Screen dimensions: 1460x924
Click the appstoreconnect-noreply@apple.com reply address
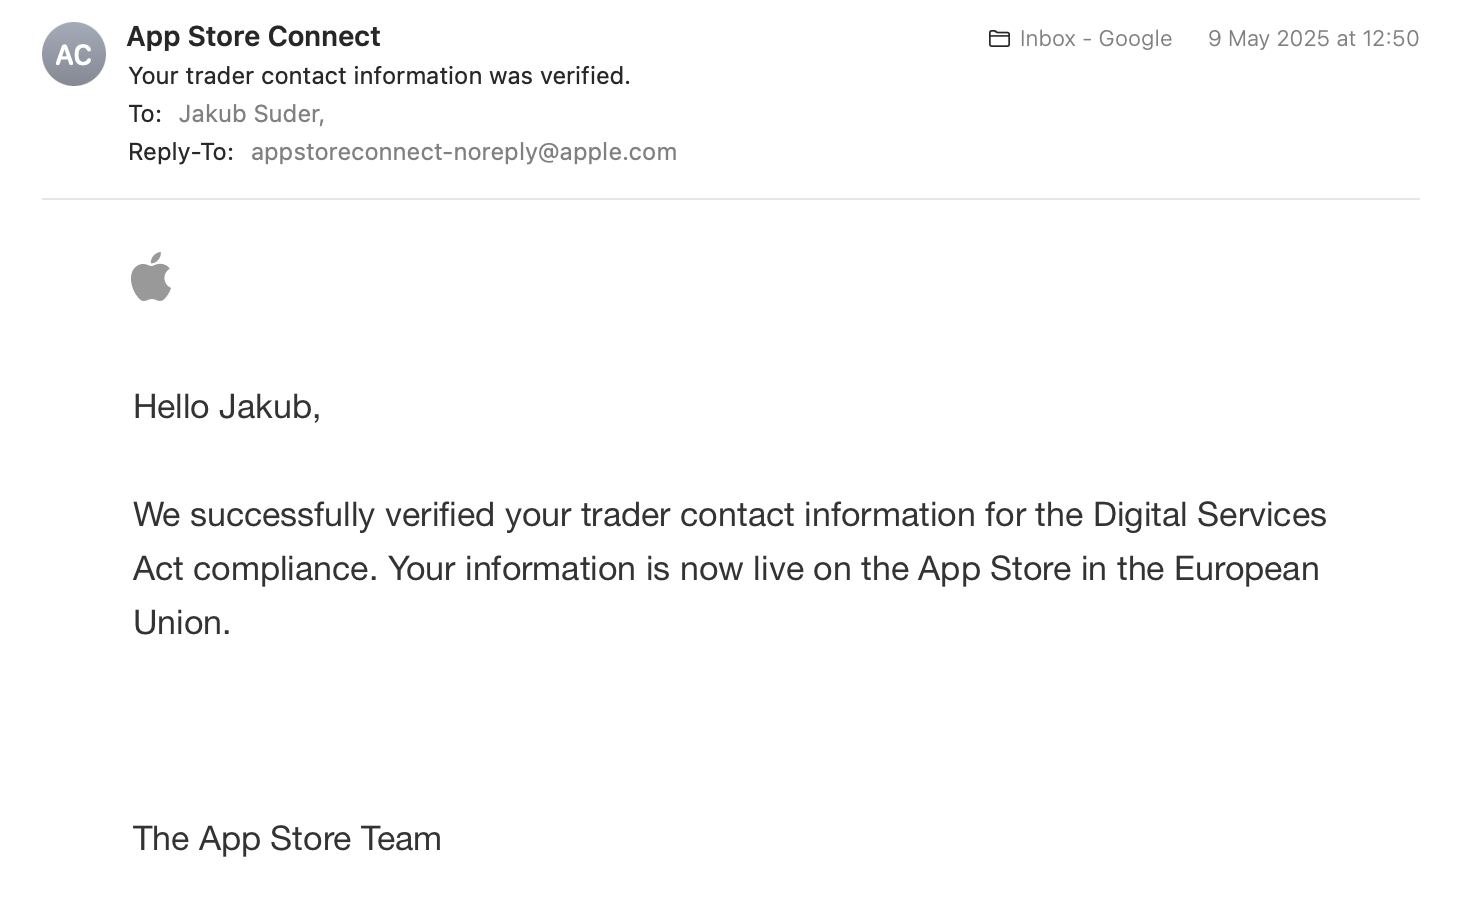[x=463, y=152]
